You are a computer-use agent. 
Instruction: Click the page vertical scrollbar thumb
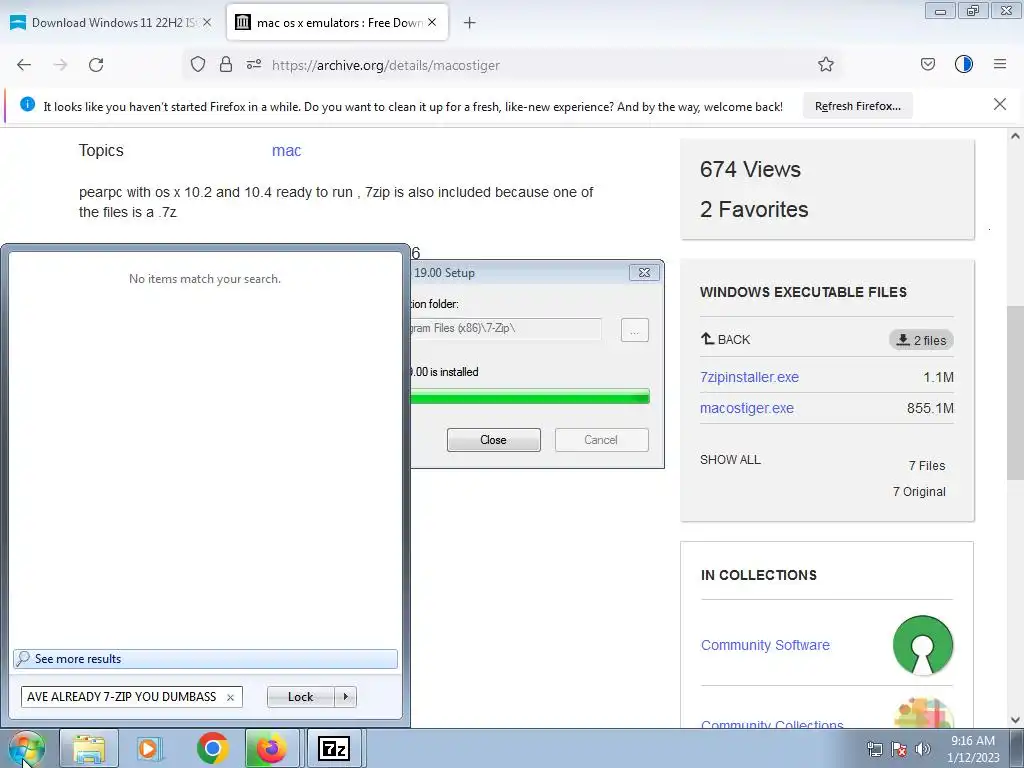(1015, 391)
